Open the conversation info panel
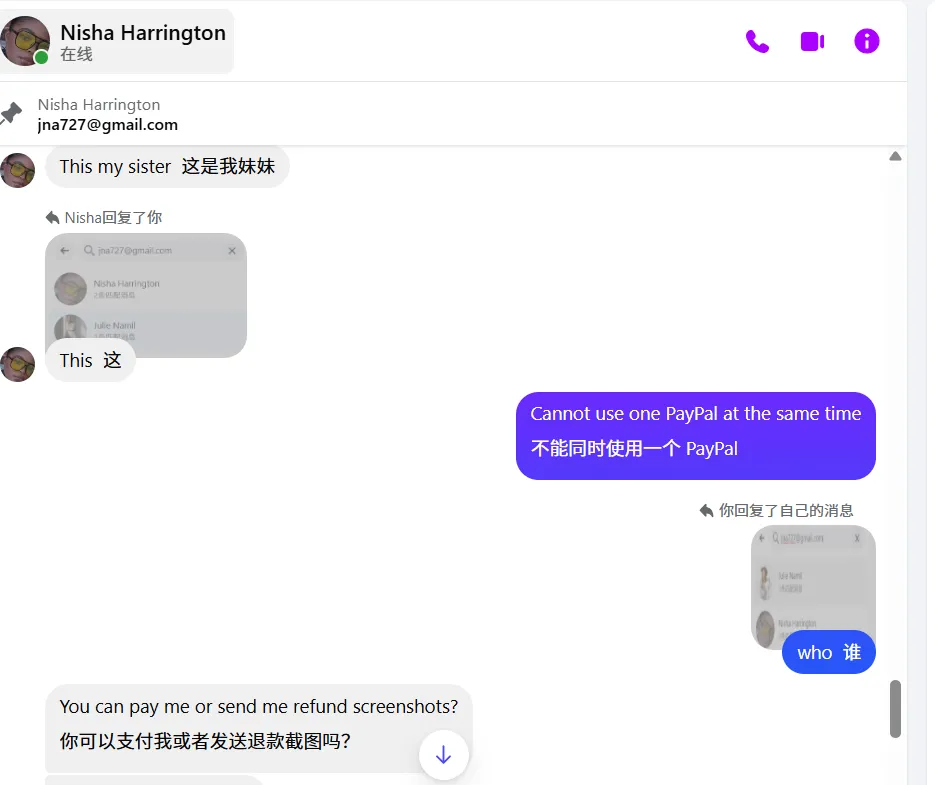The width and height of the screenshot is (935, 785). [866, 41]
